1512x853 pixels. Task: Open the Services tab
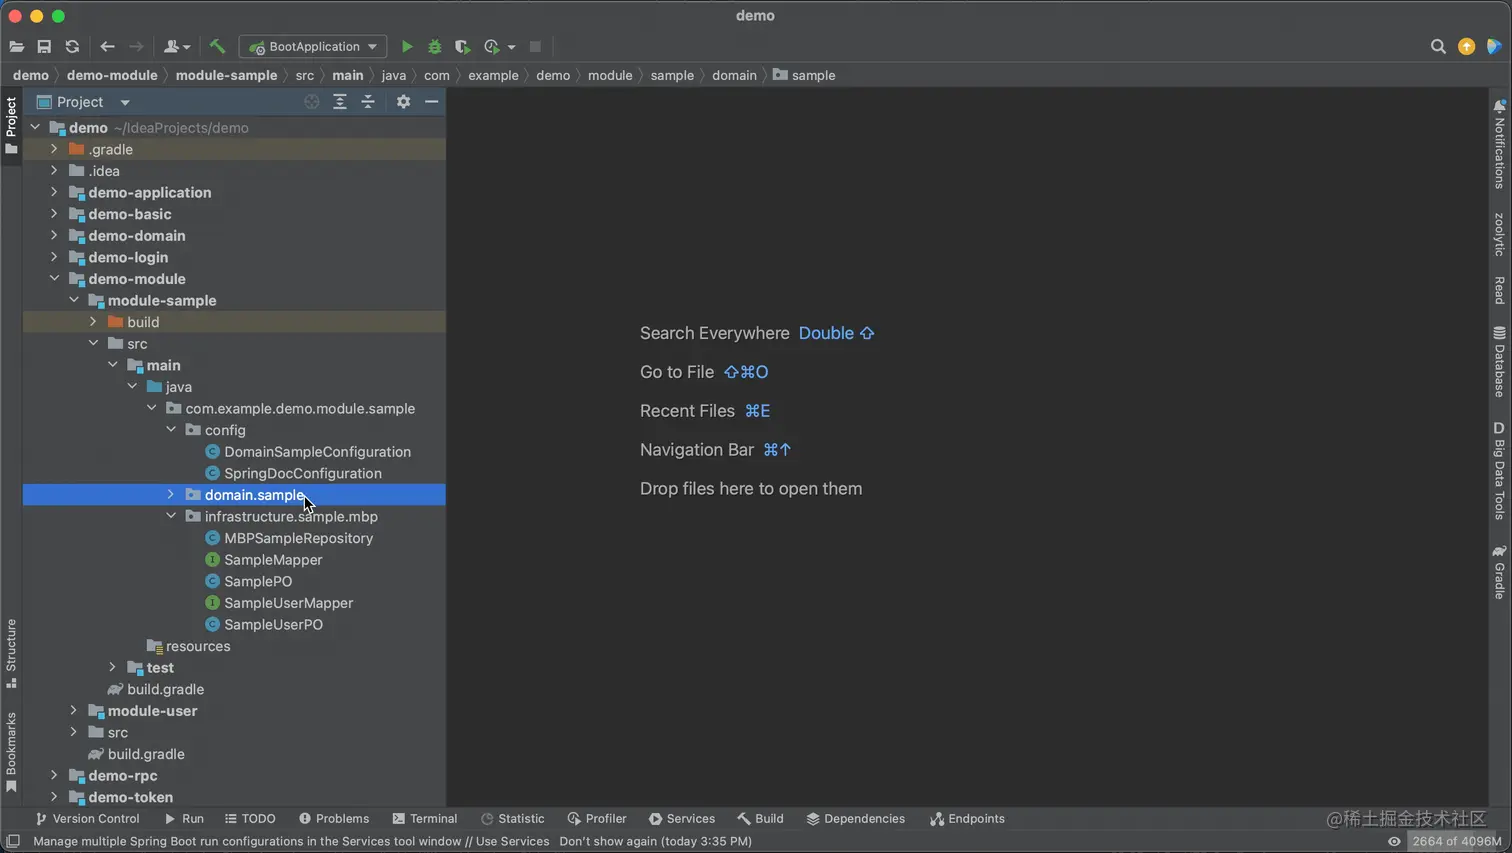(682, 819)
